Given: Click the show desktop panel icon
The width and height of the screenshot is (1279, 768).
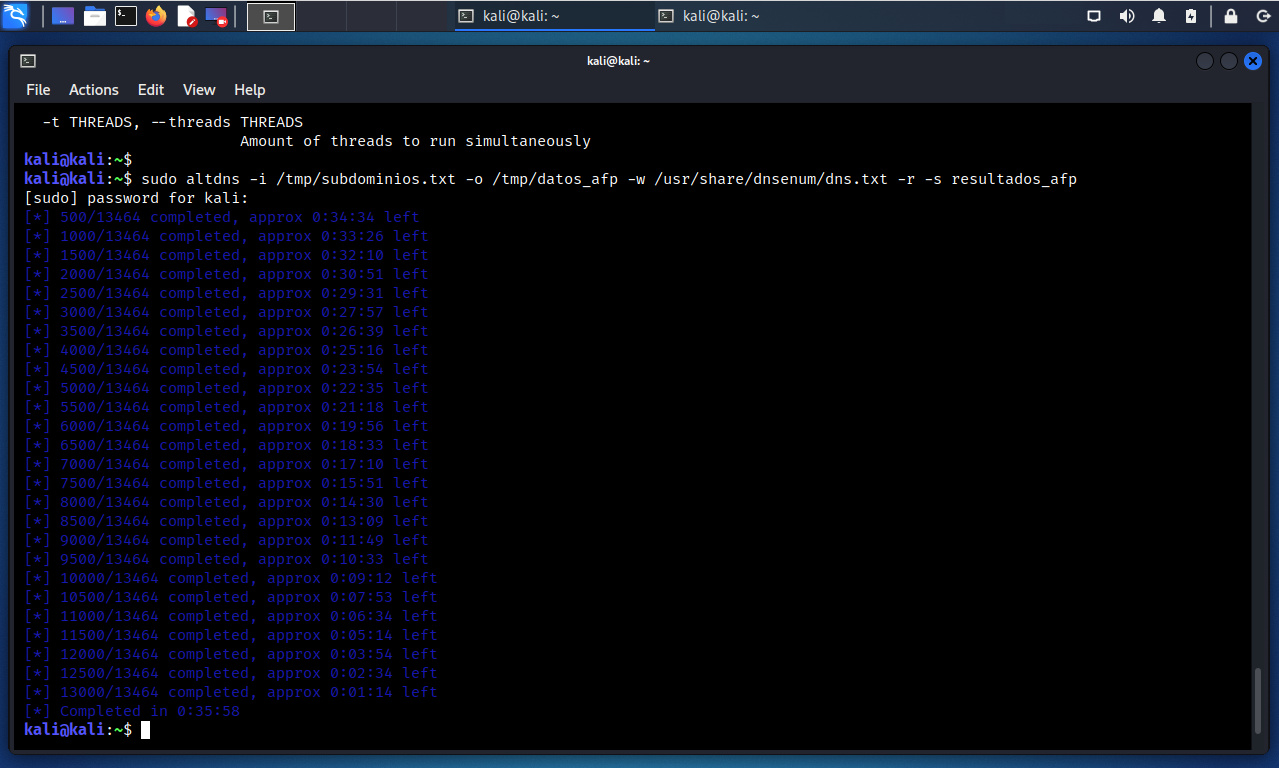Looking at the screenshot, I should [62, 16].
